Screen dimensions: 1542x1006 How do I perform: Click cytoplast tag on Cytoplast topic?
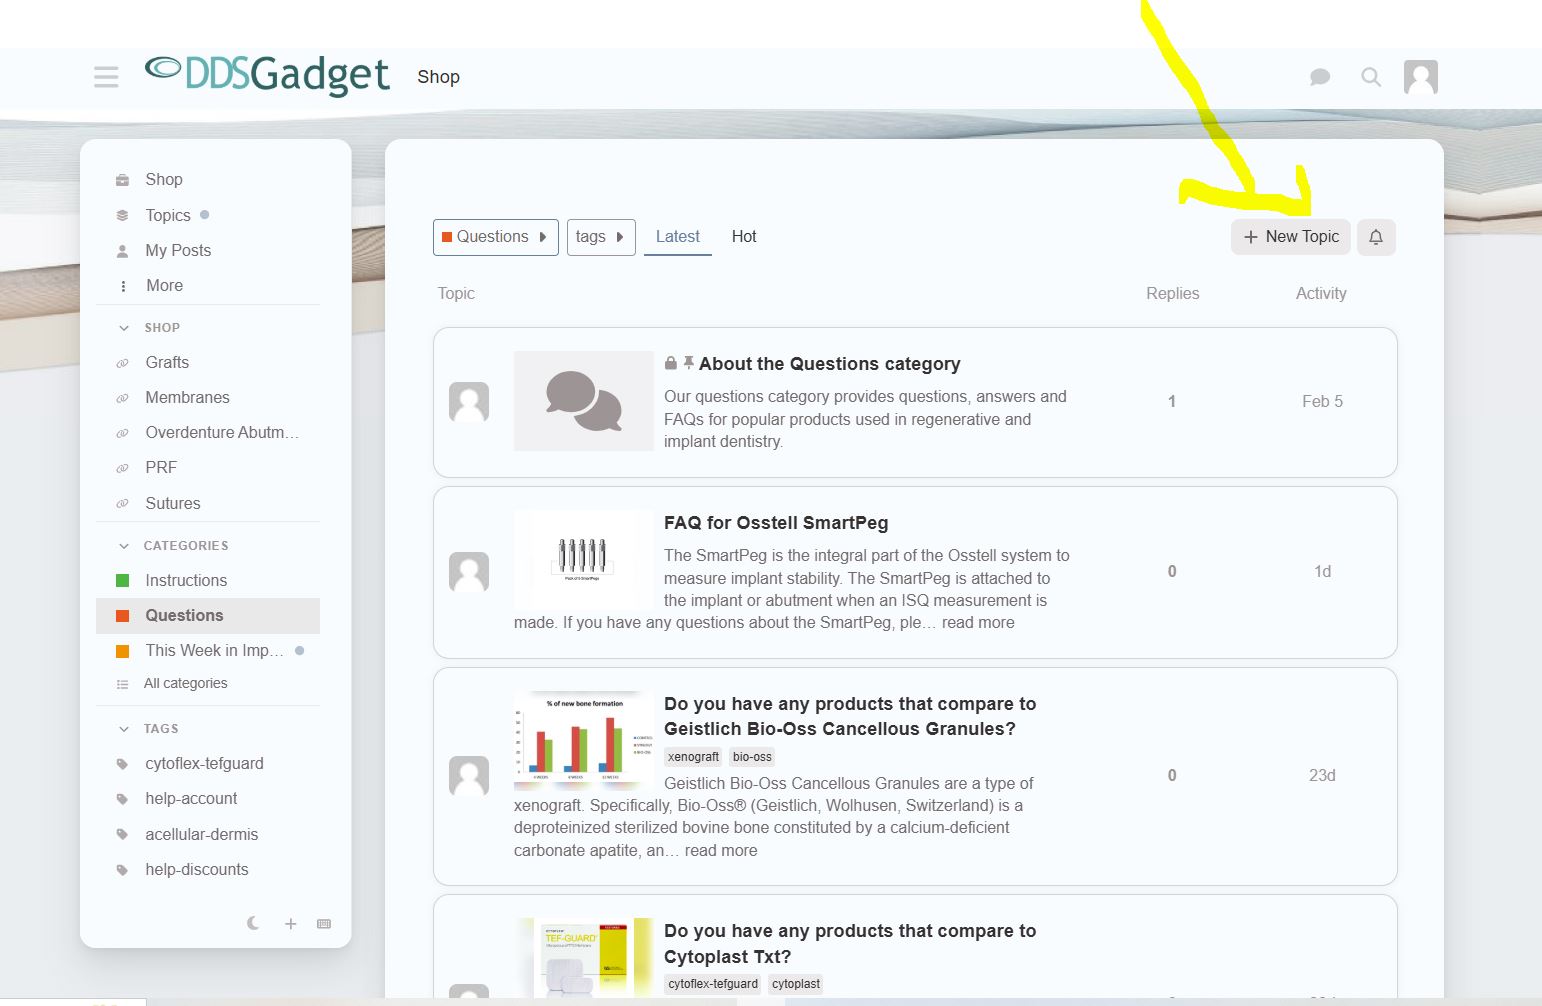point(796,984)
